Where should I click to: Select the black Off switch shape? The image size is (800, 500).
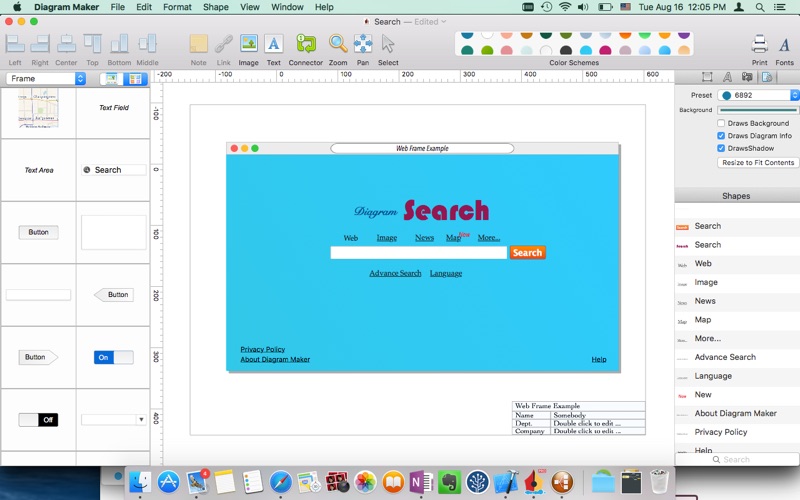38,420
